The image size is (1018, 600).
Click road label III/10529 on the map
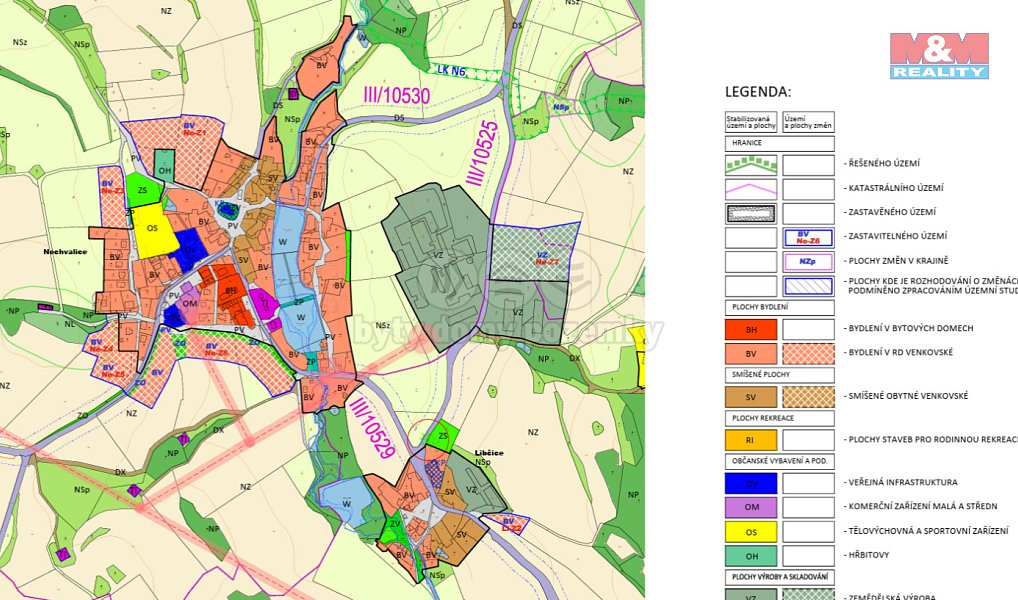tap(372, 428)
